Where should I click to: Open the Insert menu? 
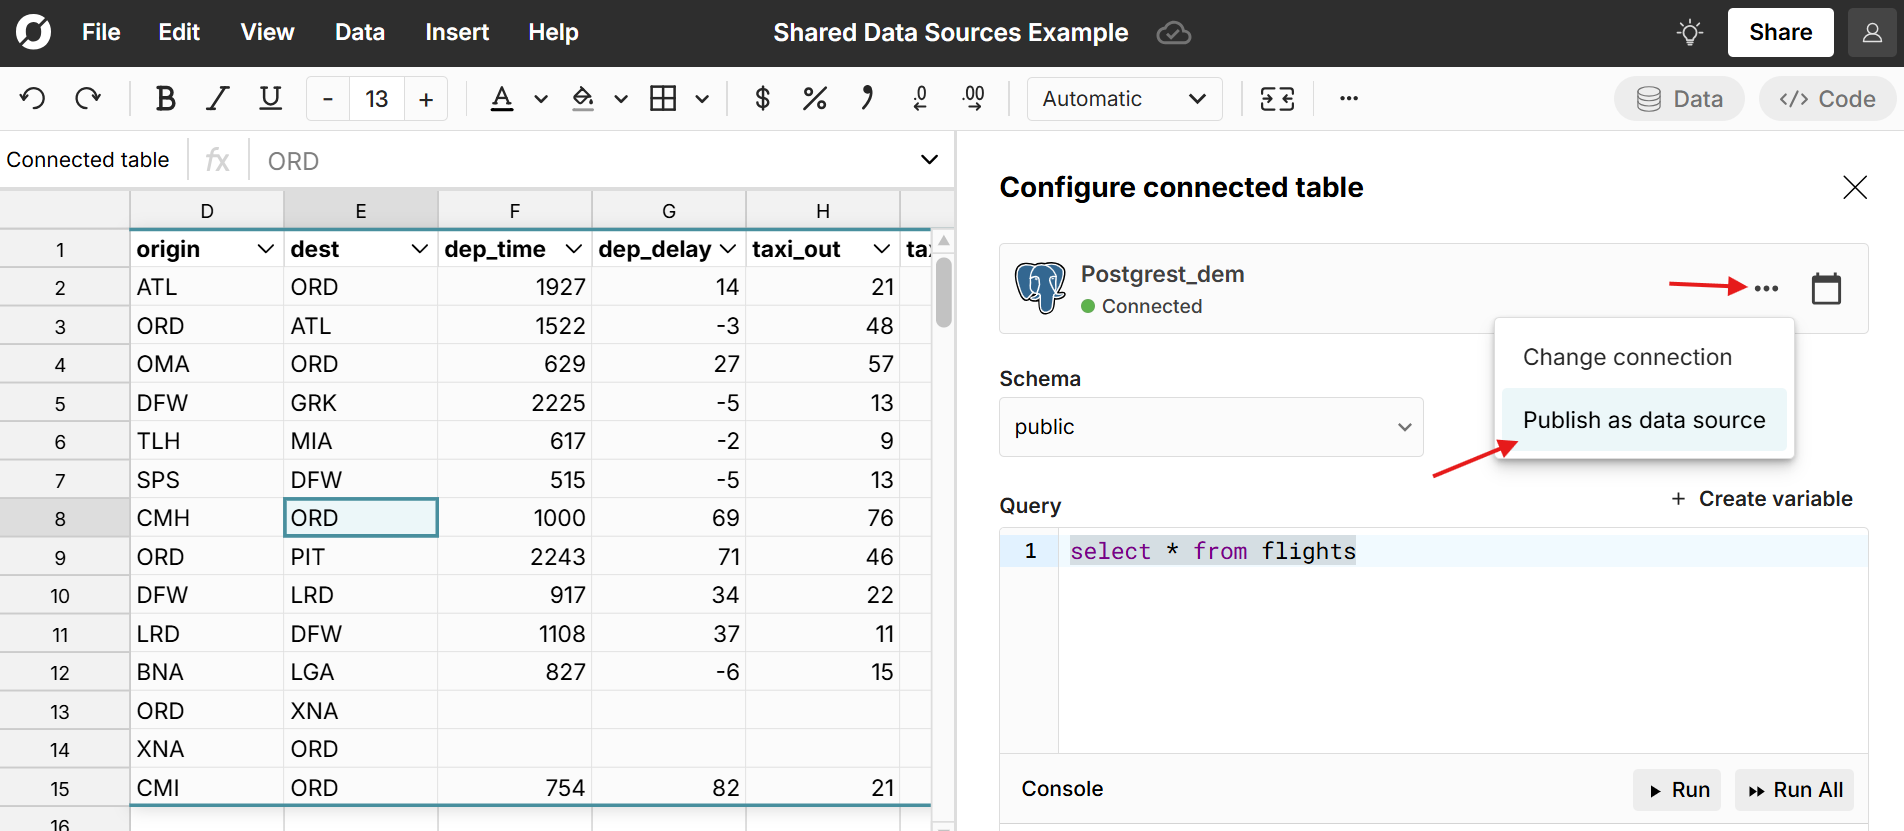coord(456,32)
